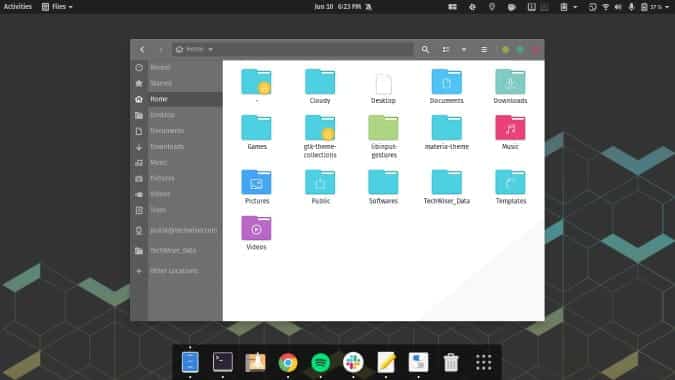Open view options dropdown arrow in toolbar
Image resolution: width=675 pixels, height=380 pixels.
coord(464,49)
